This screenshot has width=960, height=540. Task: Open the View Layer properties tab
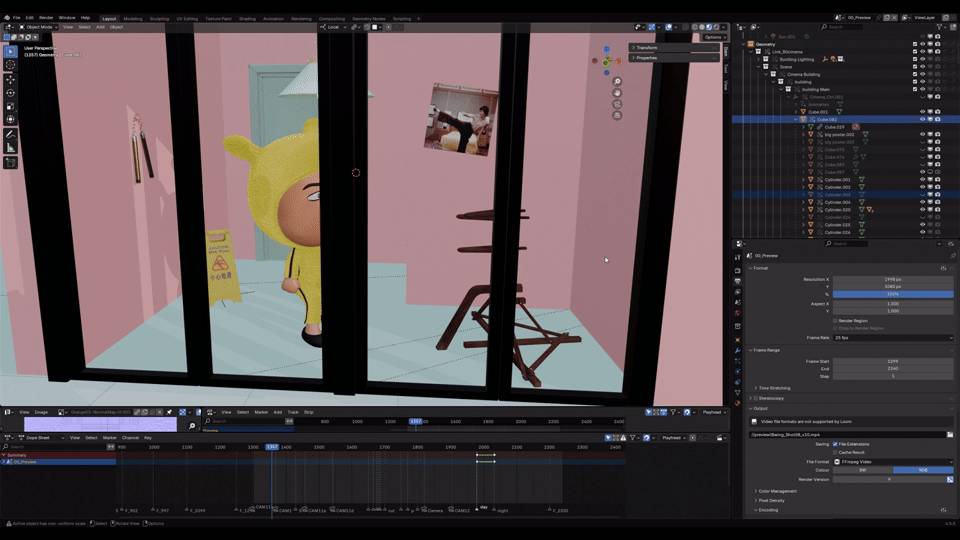(738, 292)
